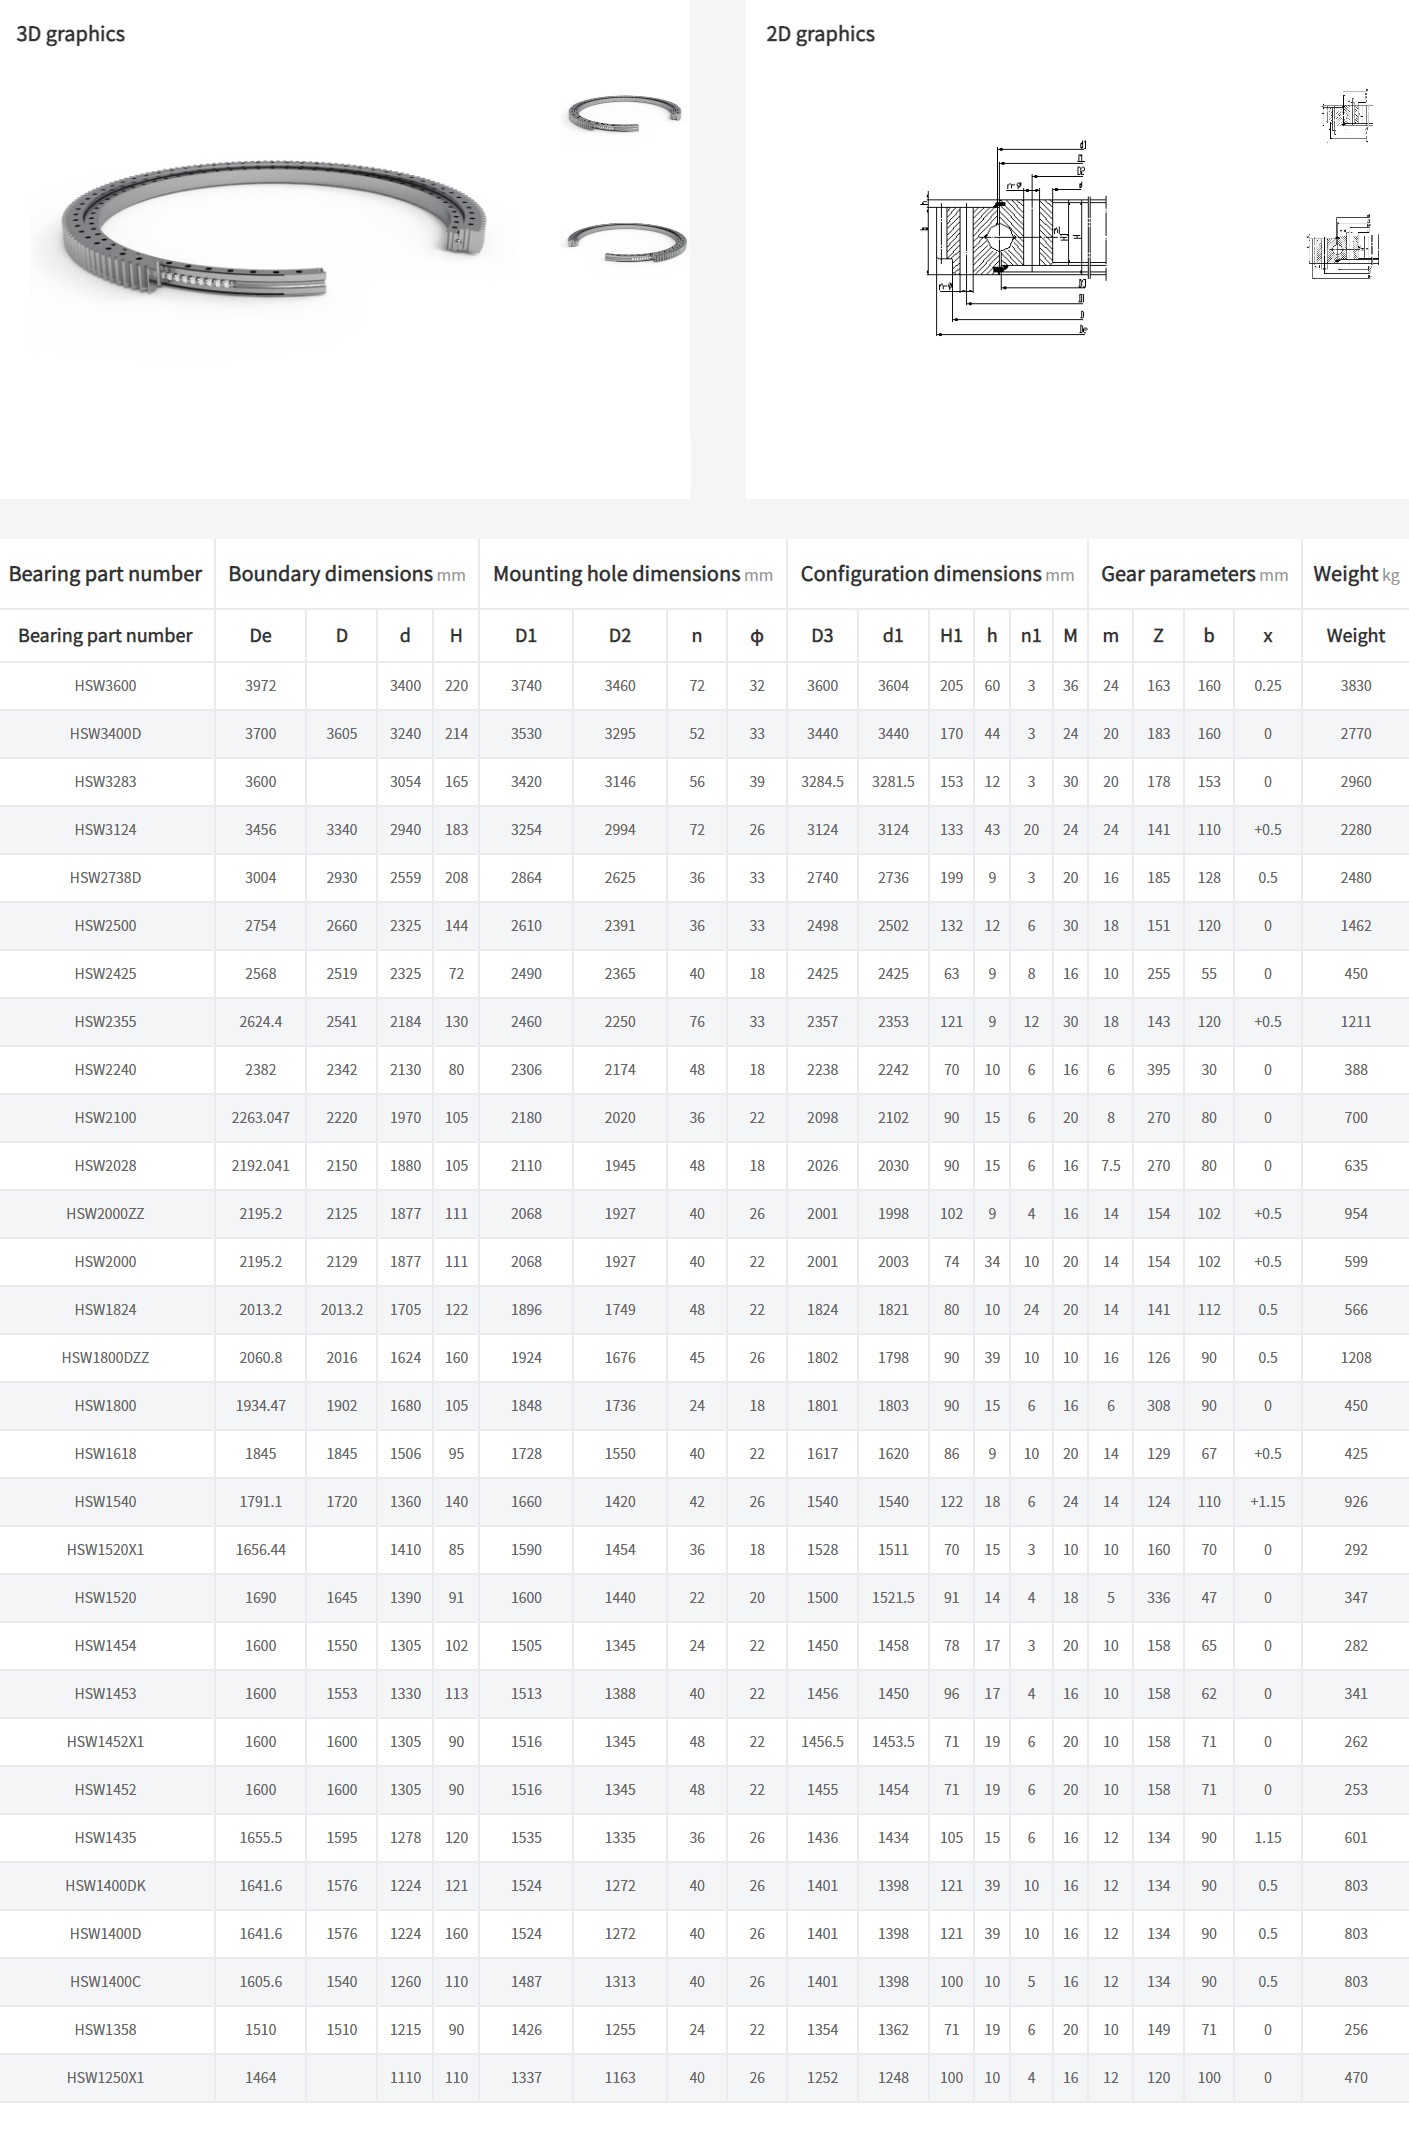Click the D3 column header
This screenshot has width=1409, height=2130.
pos(822,636)
